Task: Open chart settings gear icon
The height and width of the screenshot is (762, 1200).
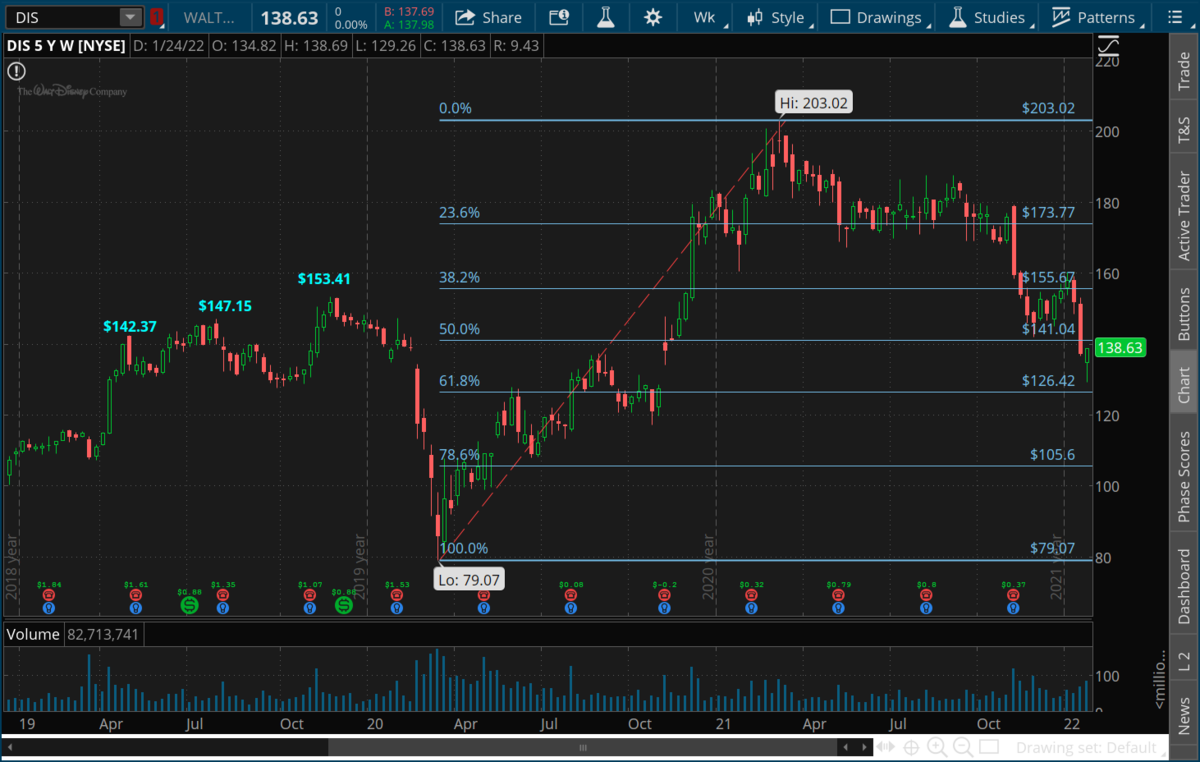Action: [x=653, y=17]
